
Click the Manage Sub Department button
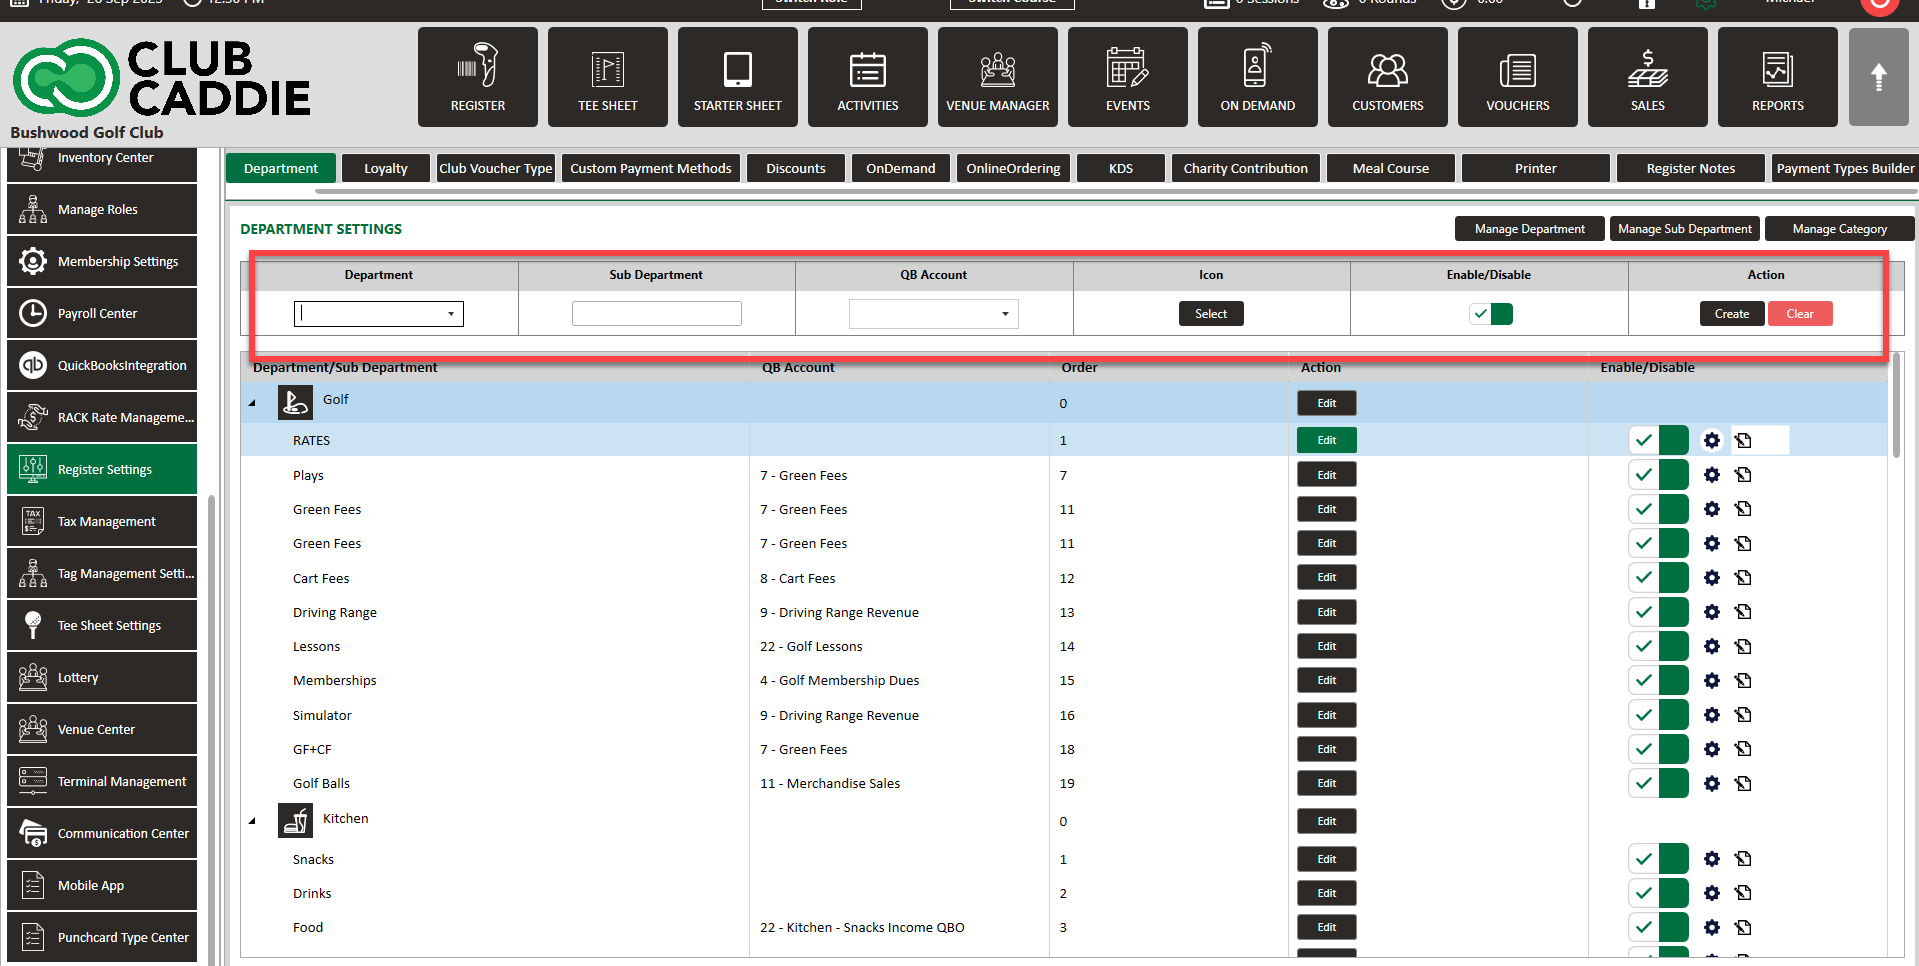[x=1684, y=229]
